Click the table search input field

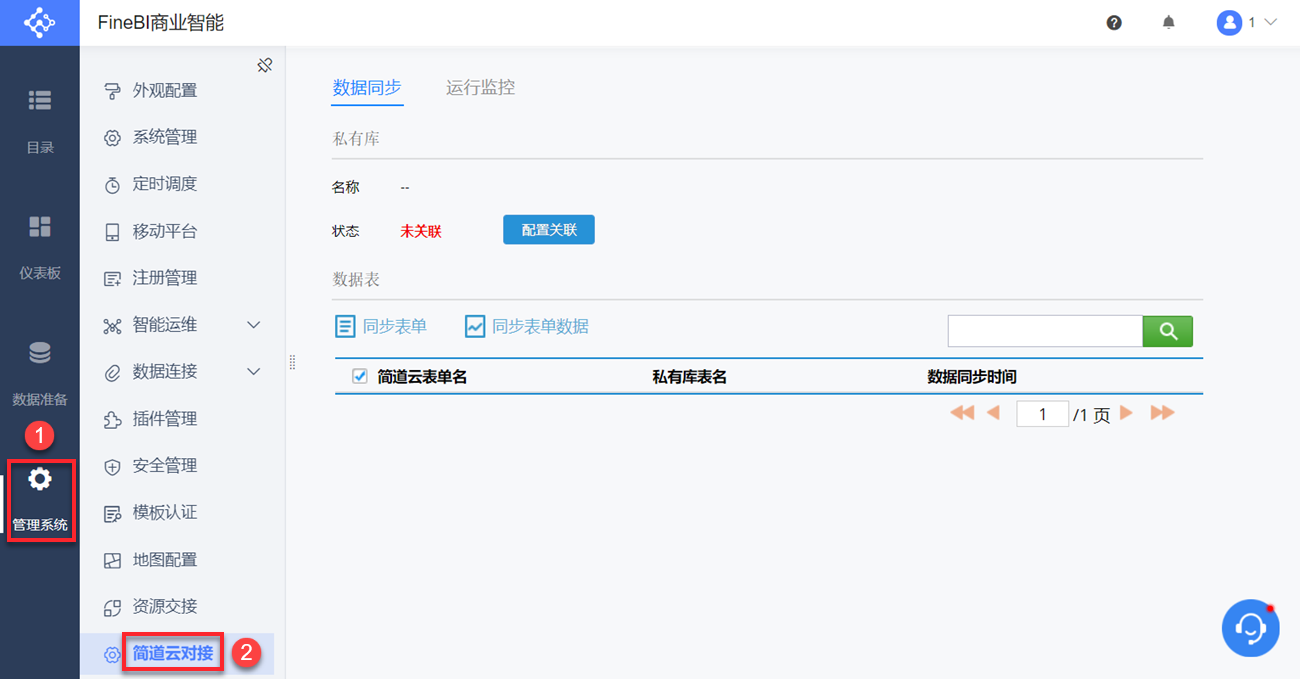(1045, 331)
